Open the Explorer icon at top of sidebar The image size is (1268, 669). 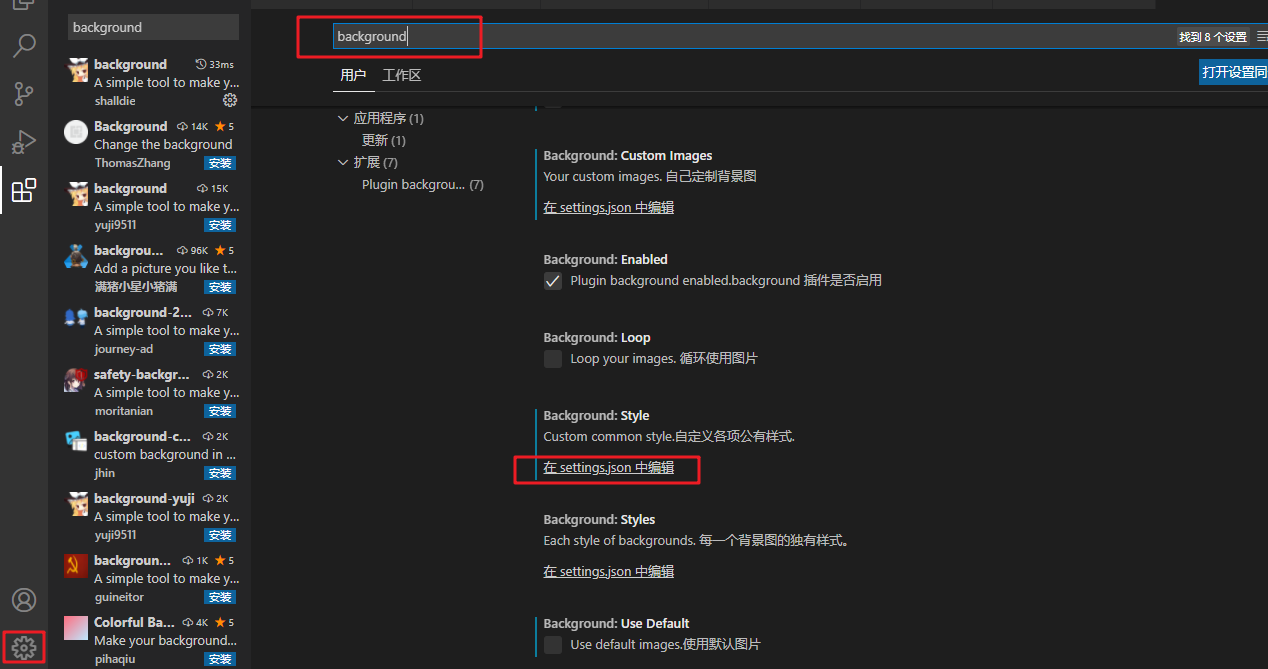pos(24,5)
